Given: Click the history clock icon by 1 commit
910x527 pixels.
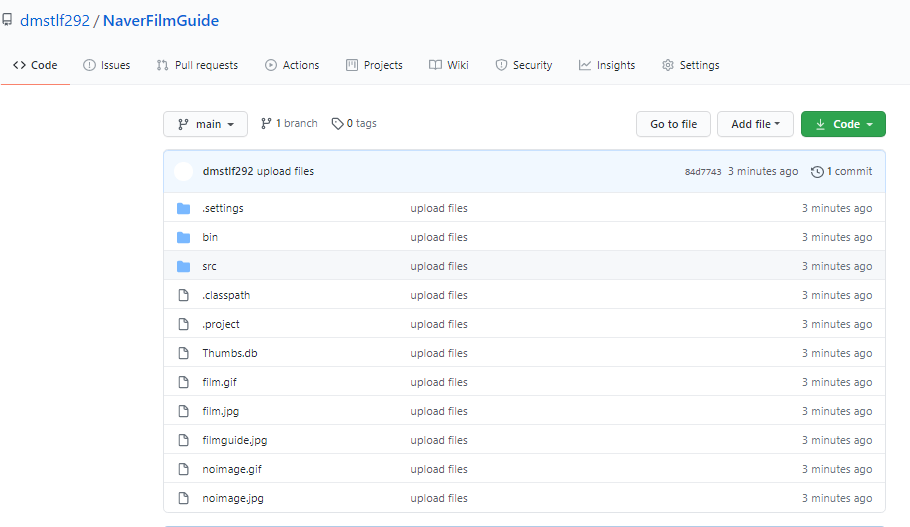Looking at the screenshot, I should click(817, 172).
